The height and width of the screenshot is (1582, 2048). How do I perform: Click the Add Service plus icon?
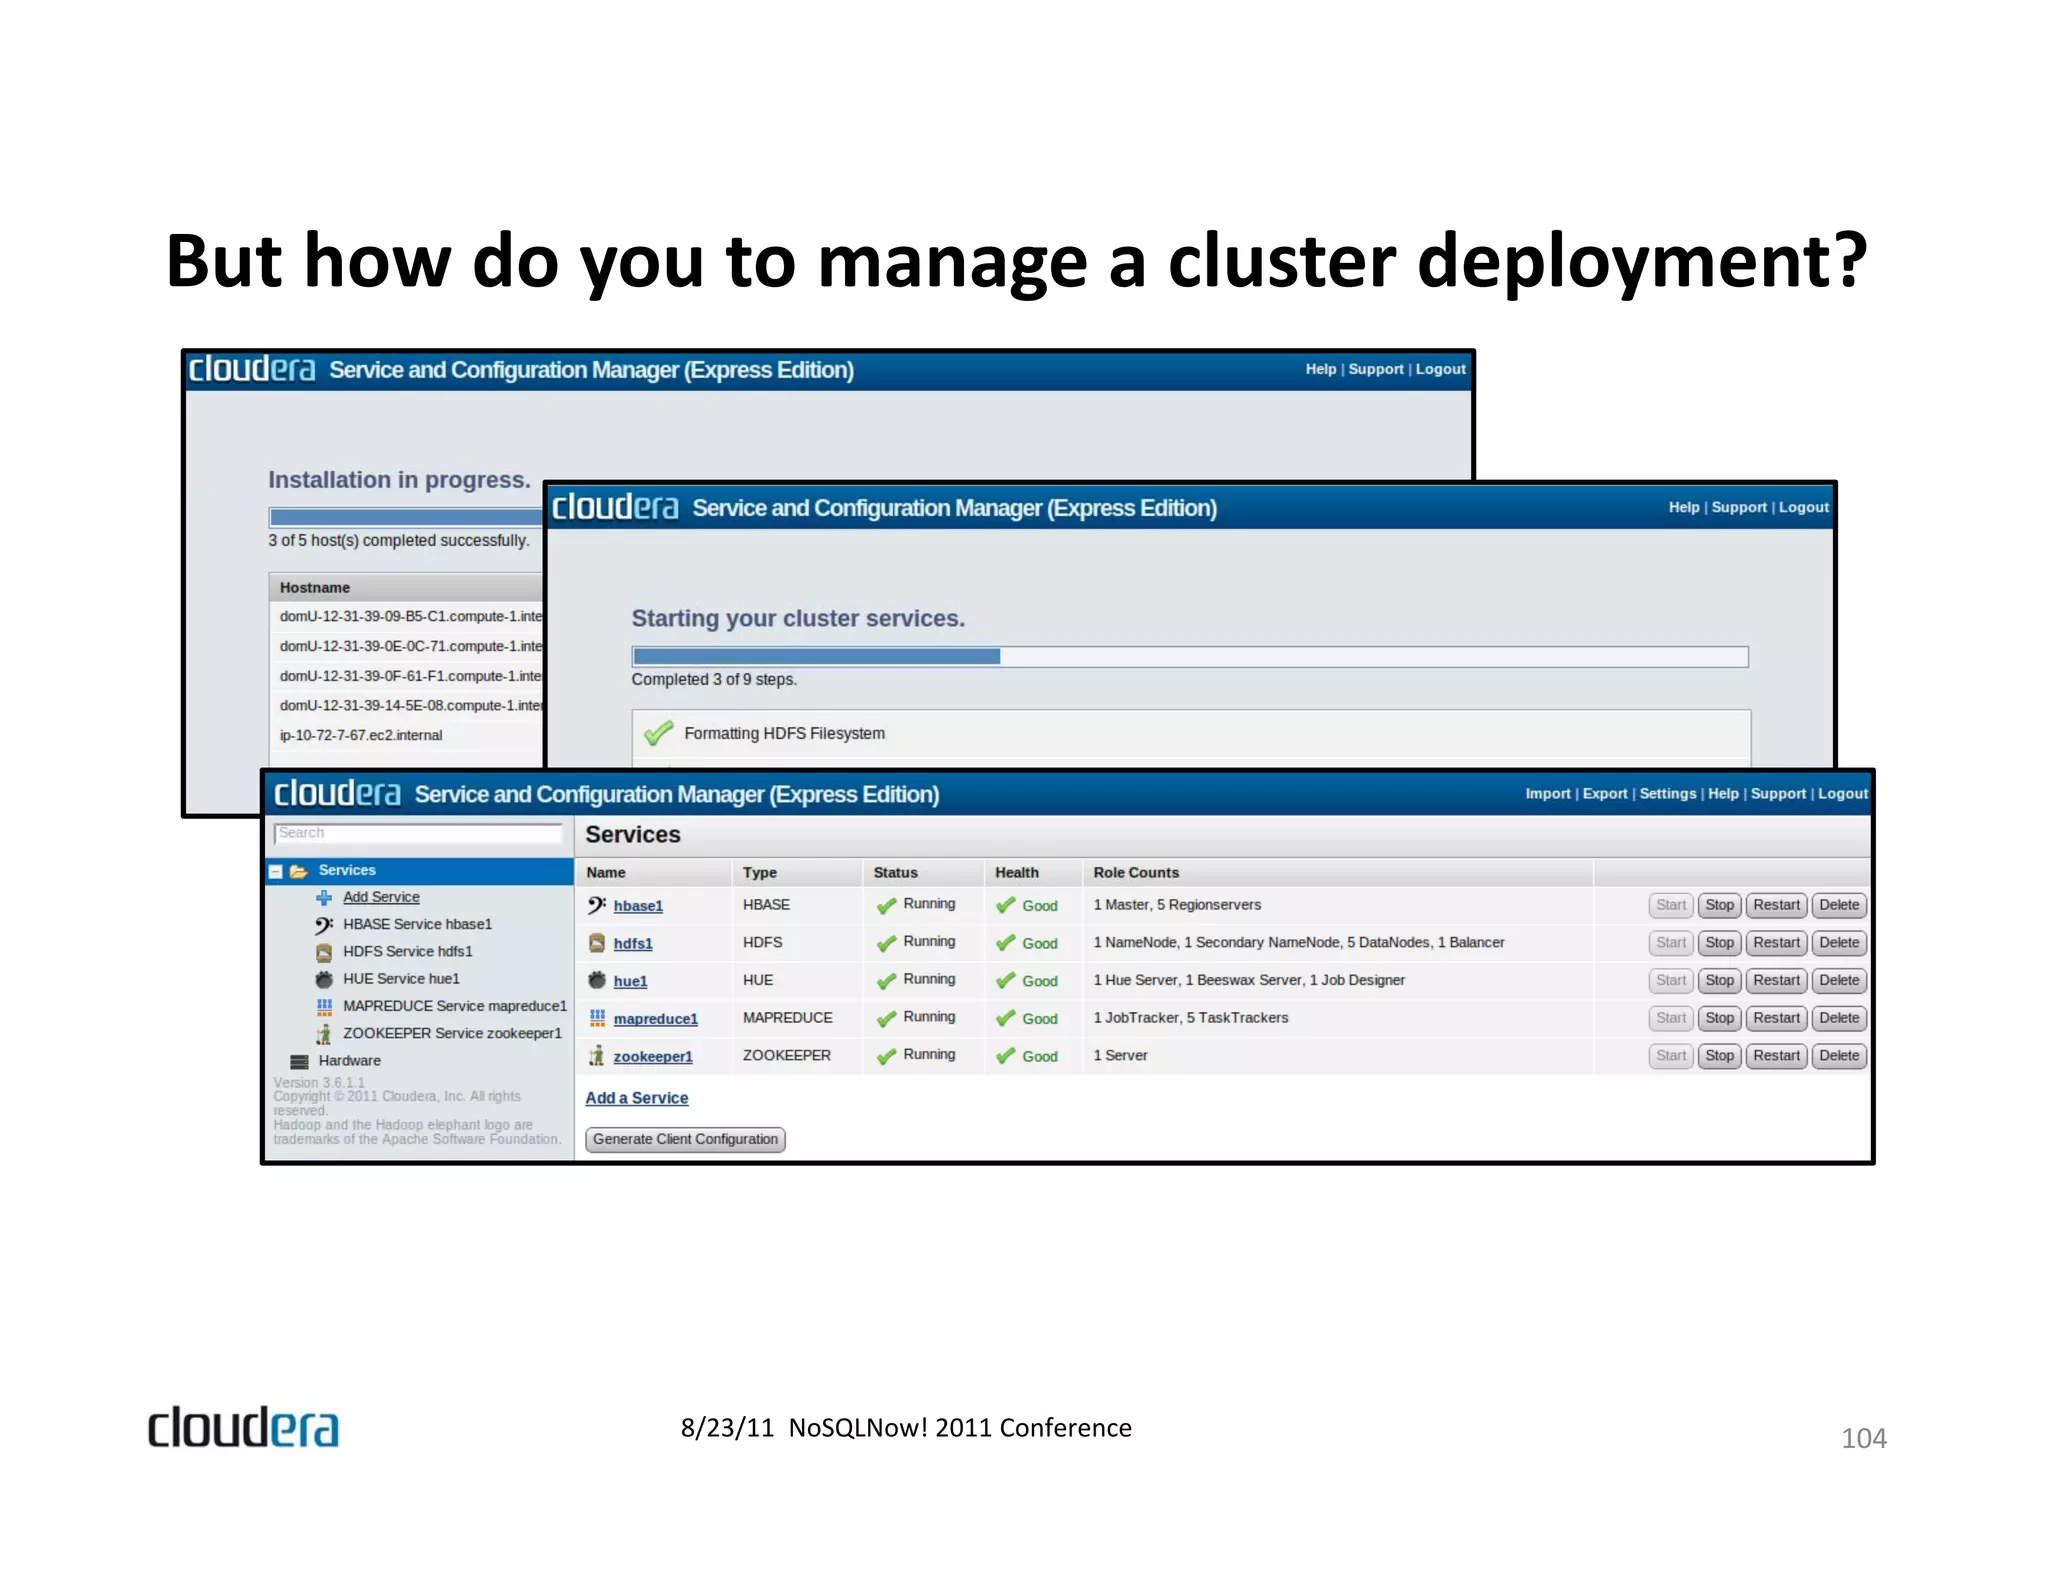(x=323, y=897)
